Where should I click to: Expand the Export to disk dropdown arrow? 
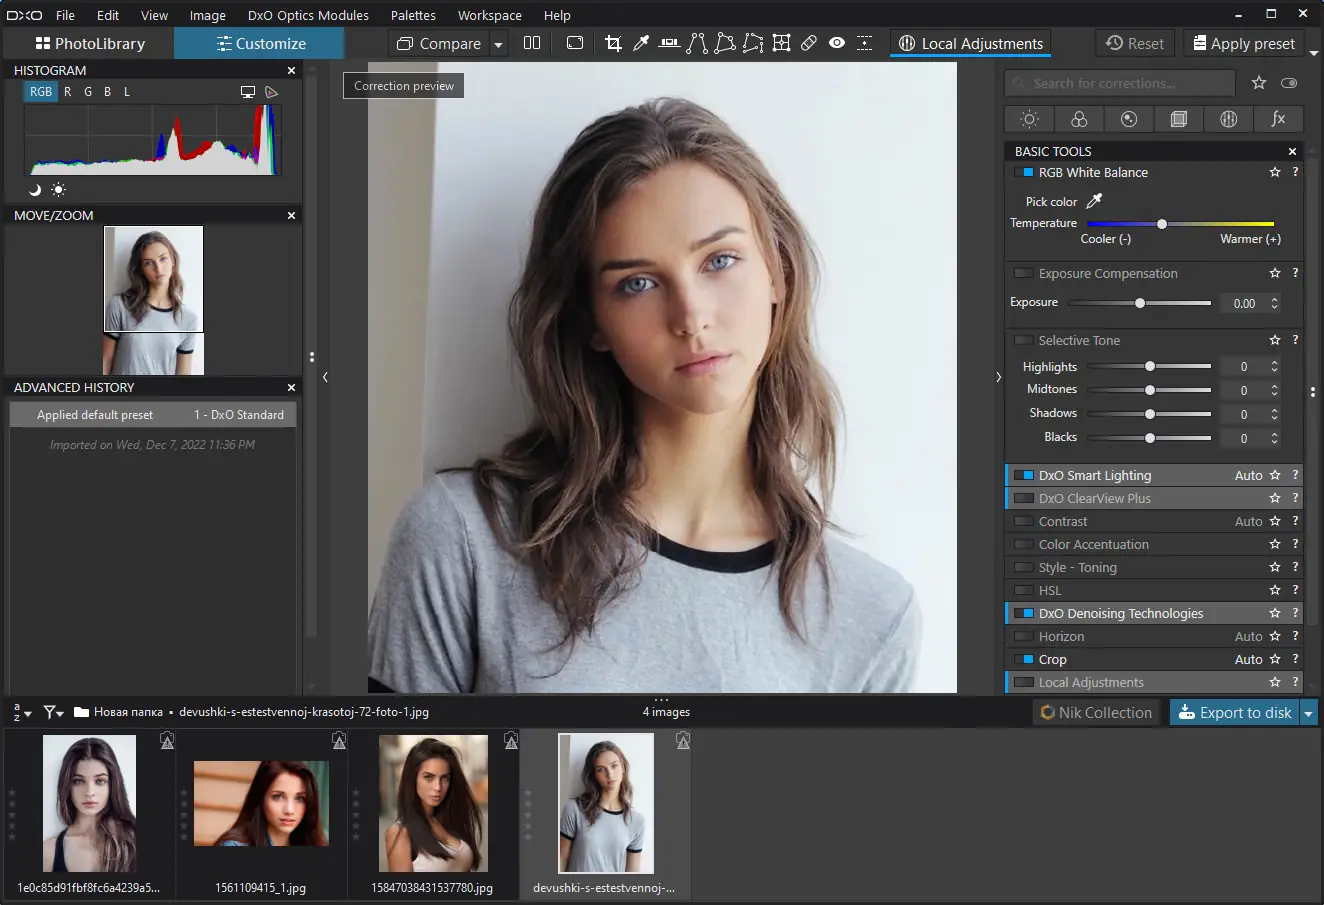pos(1308,712)
